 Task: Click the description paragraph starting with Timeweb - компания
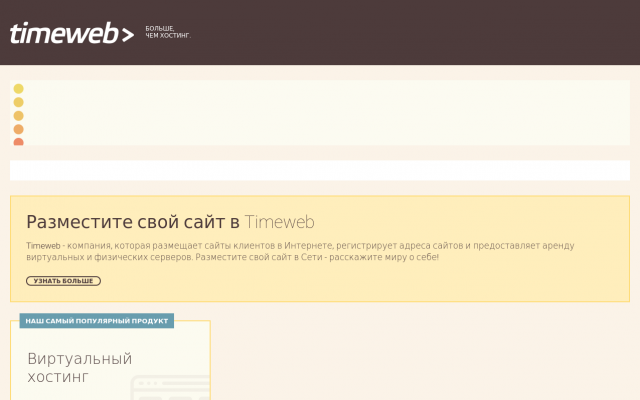(300, 251)
